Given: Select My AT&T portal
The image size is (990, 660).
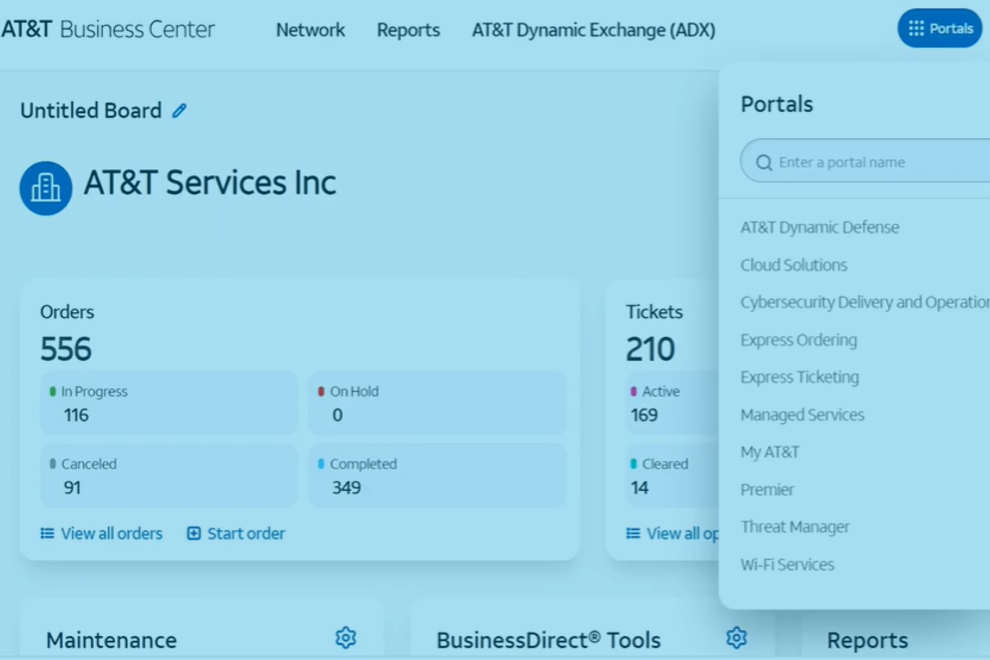Looking at the screenshot, I should [770, 452].
